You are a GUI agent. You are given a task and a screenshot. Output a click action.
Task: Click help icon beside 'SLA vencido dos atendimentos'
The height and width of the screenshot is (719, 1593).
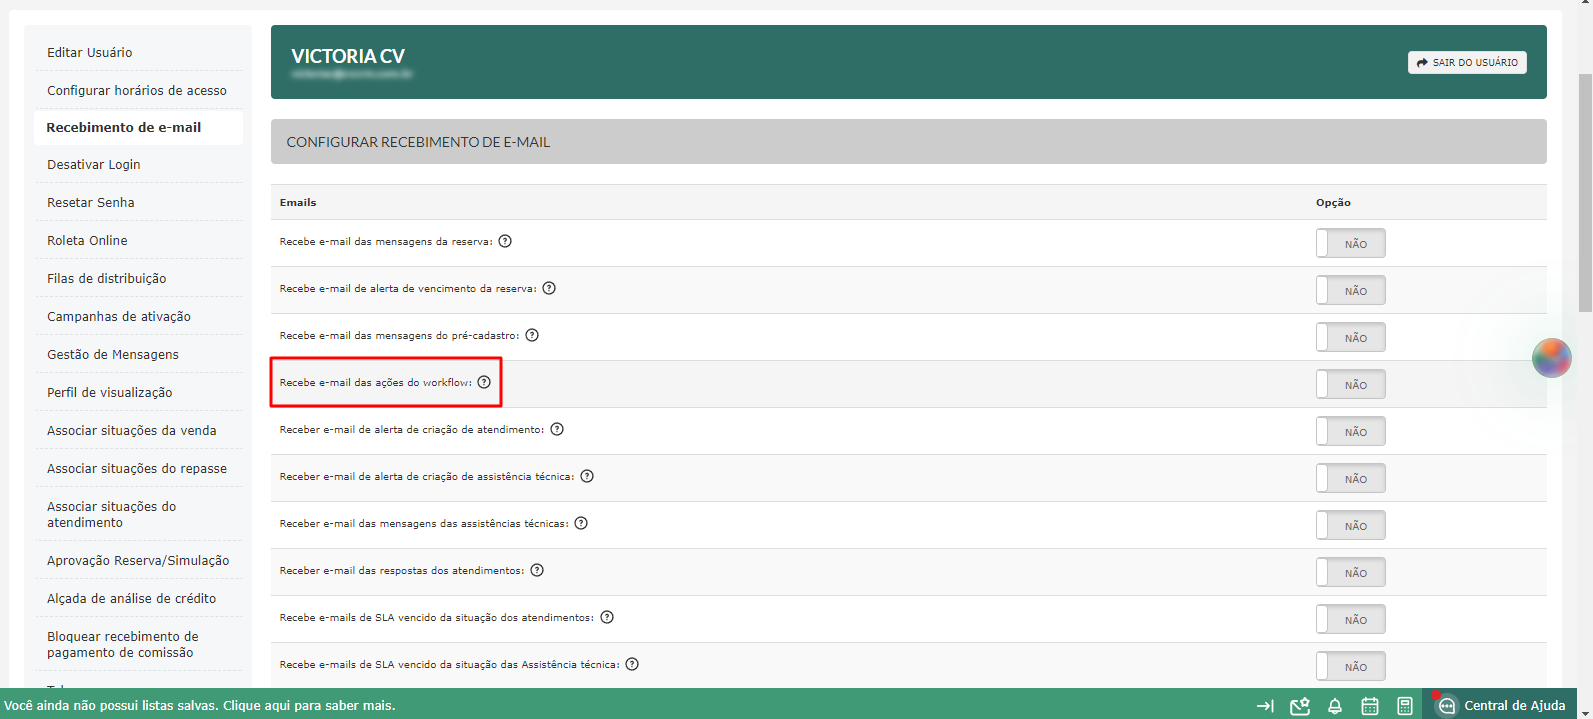[607, 617]
